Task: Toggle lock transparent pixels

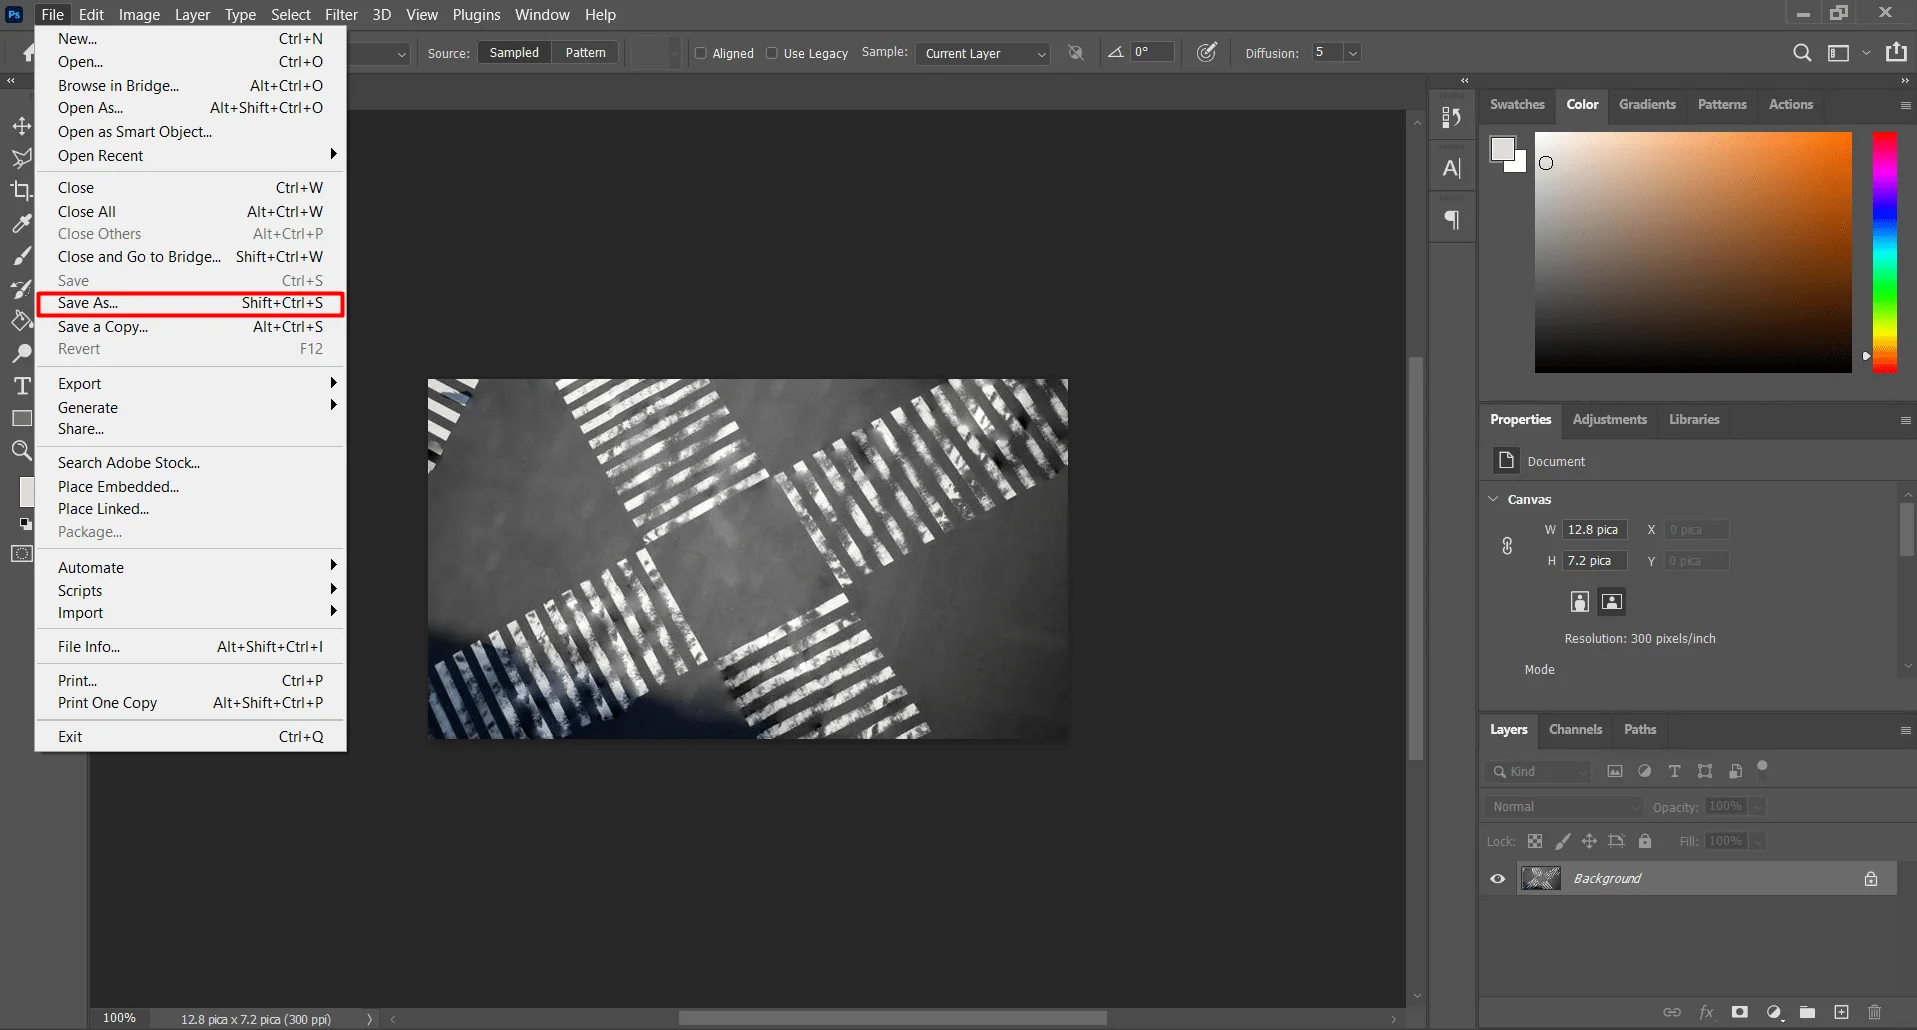Action: [x=1535, y=841]
